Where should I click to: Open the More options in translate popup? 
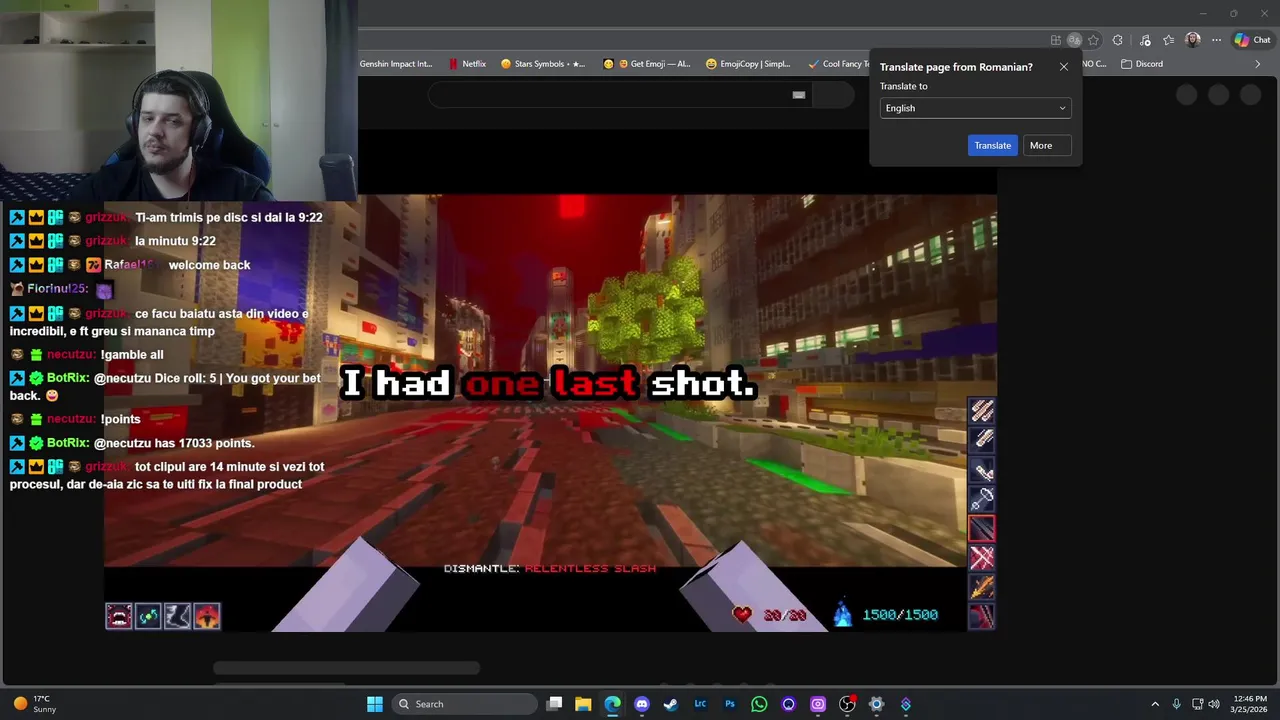pyautogui.click(x=1047, y=146)
